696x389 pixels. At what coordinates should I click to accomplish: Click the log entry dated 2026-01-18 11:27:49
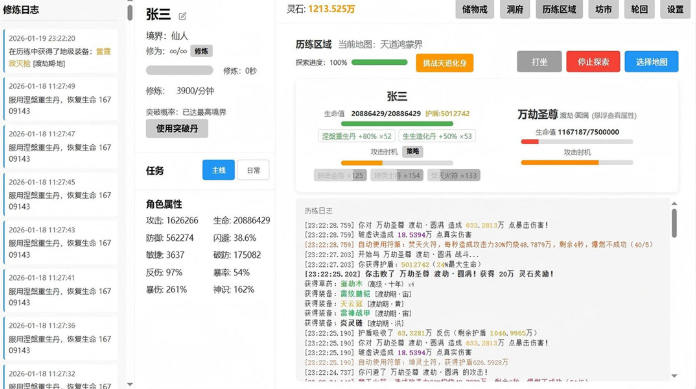[x=60, y=99]
